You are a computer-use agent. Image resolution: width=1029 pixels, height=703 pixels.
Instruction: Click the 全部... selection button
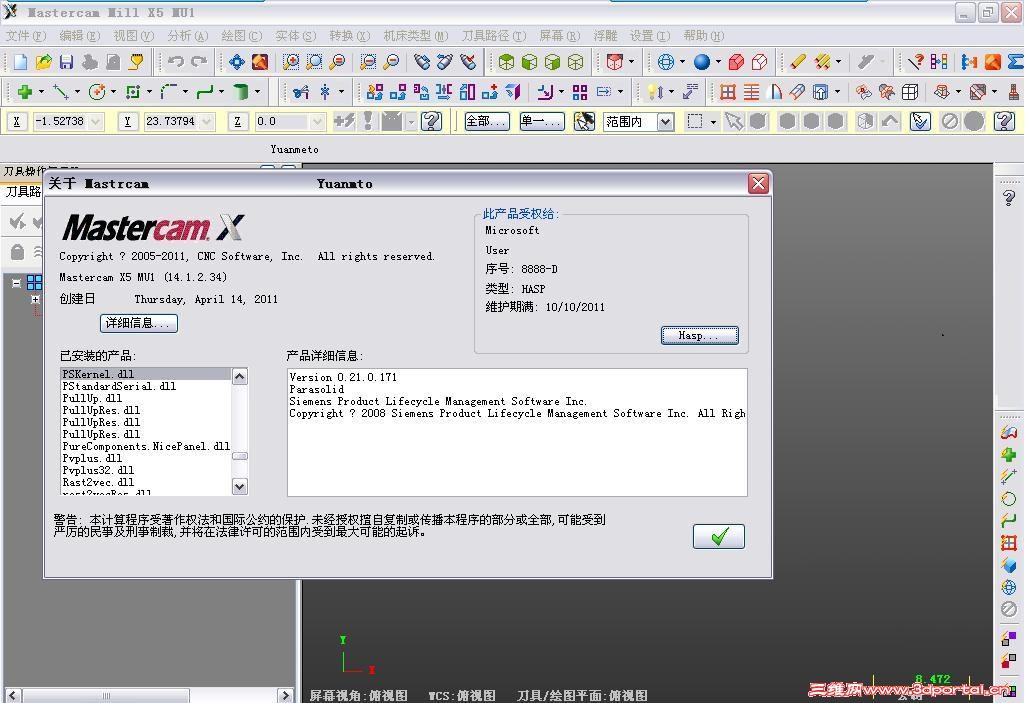click(487, 121)
